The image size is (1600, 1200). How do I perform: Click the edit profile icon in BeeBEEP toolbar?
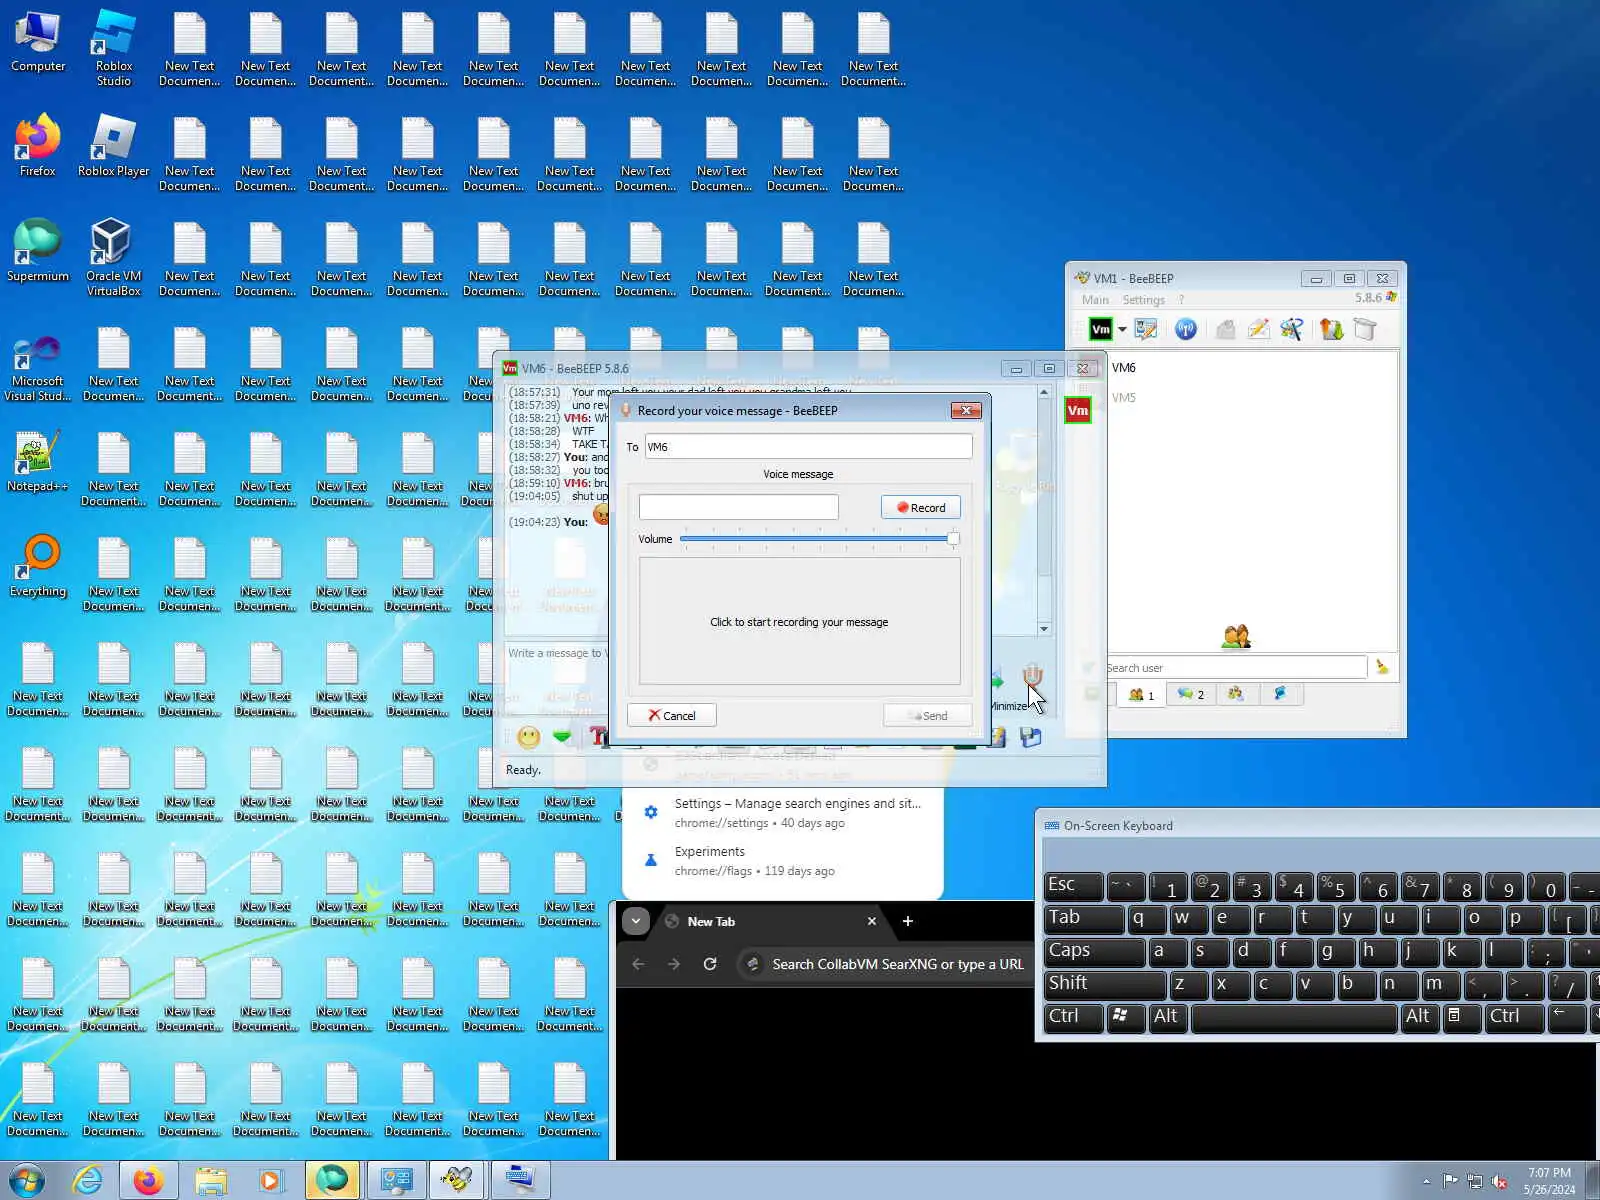[x=1146, y=329]
